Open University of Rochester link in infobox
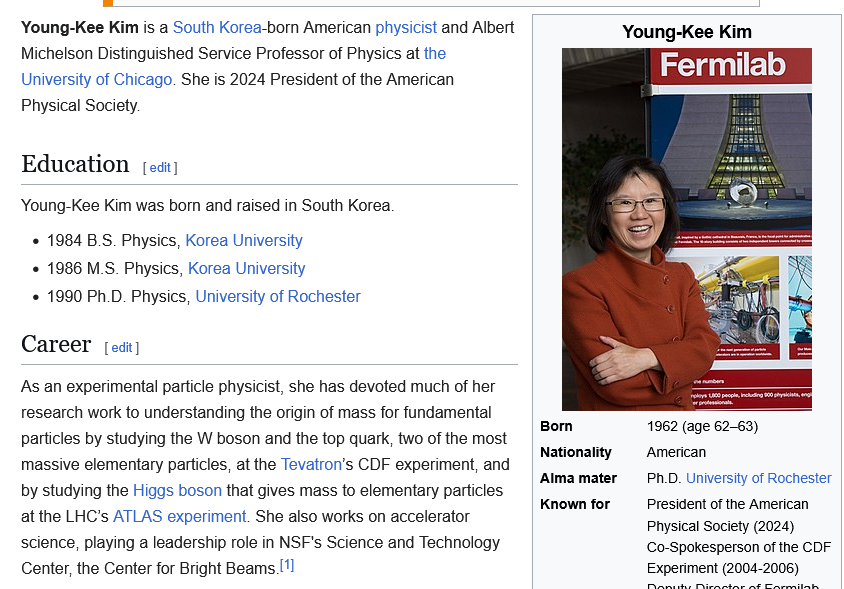The width and height of the screenshot is (844, 589). coord(758,478)
